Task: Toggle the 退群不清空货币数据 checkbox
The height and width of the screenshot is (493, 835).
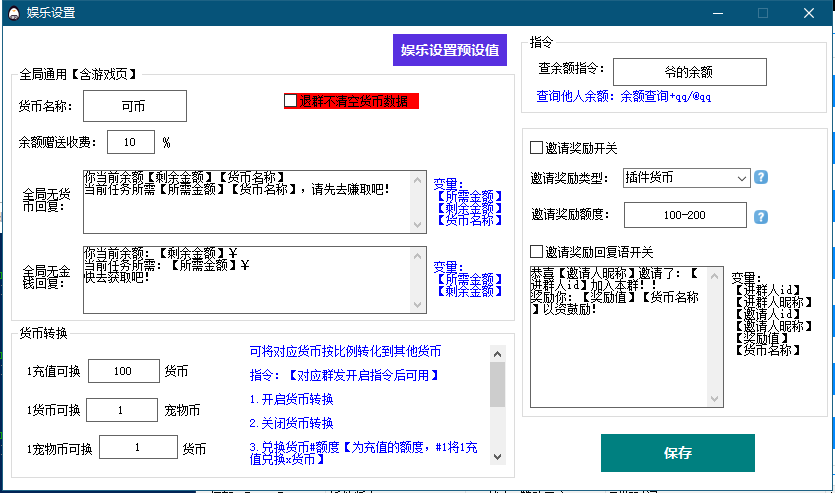Action: (291, 101)
